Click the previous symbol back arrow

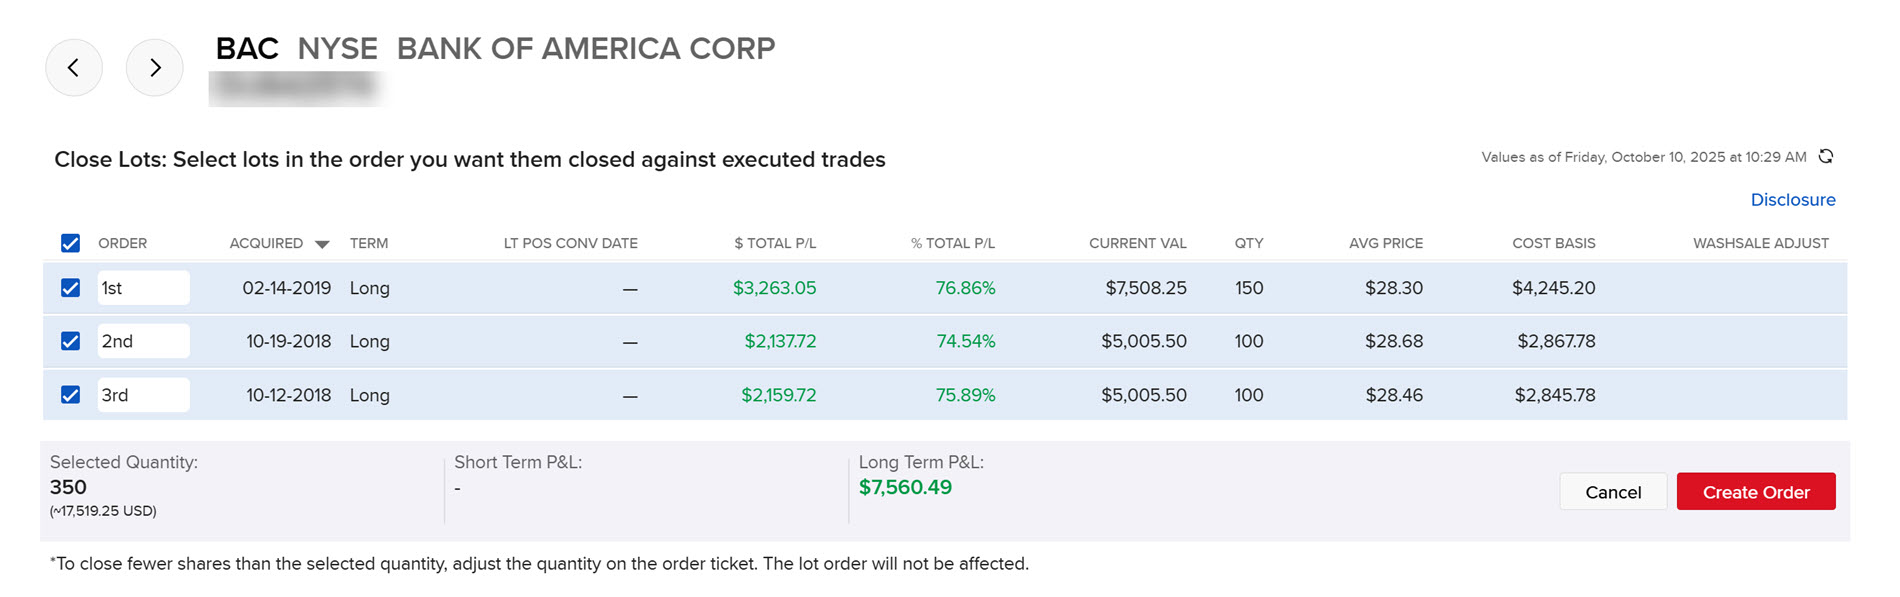coord(74,68)
